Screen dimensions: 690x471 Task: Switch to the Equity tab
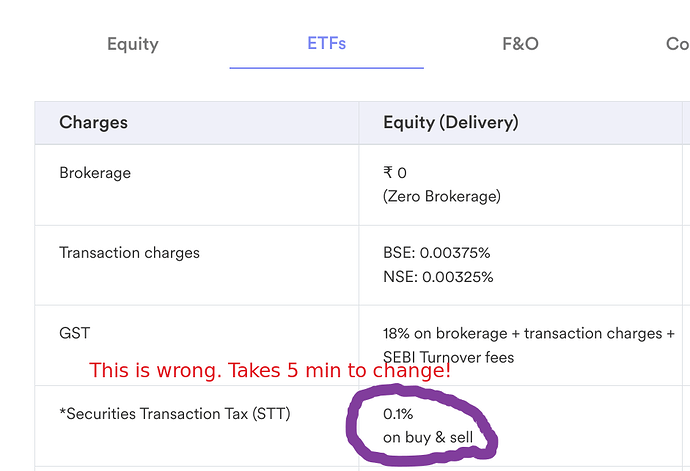pyautogui.click(x=132, y=44)
